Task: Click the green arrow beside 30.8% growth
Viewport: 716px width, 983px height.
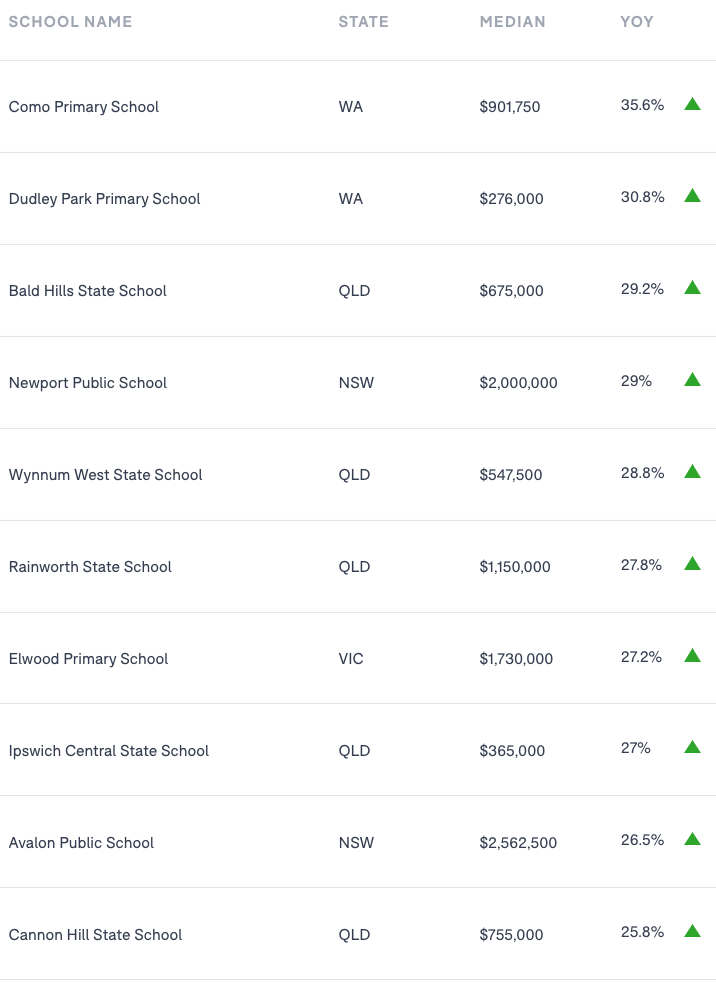Action: tap(692, 196)
